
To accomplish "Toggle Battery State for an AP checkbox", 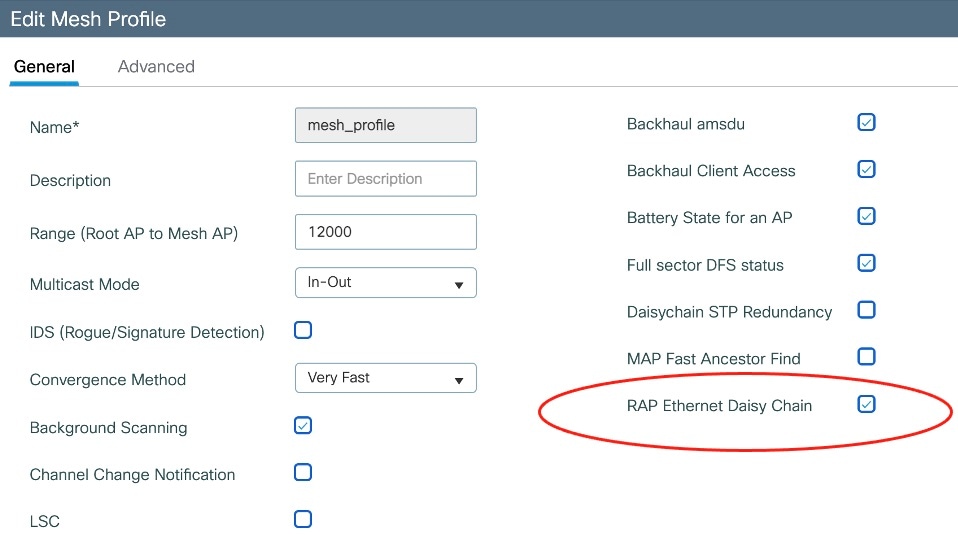I will pyautogui.click(x=866, y=216).
